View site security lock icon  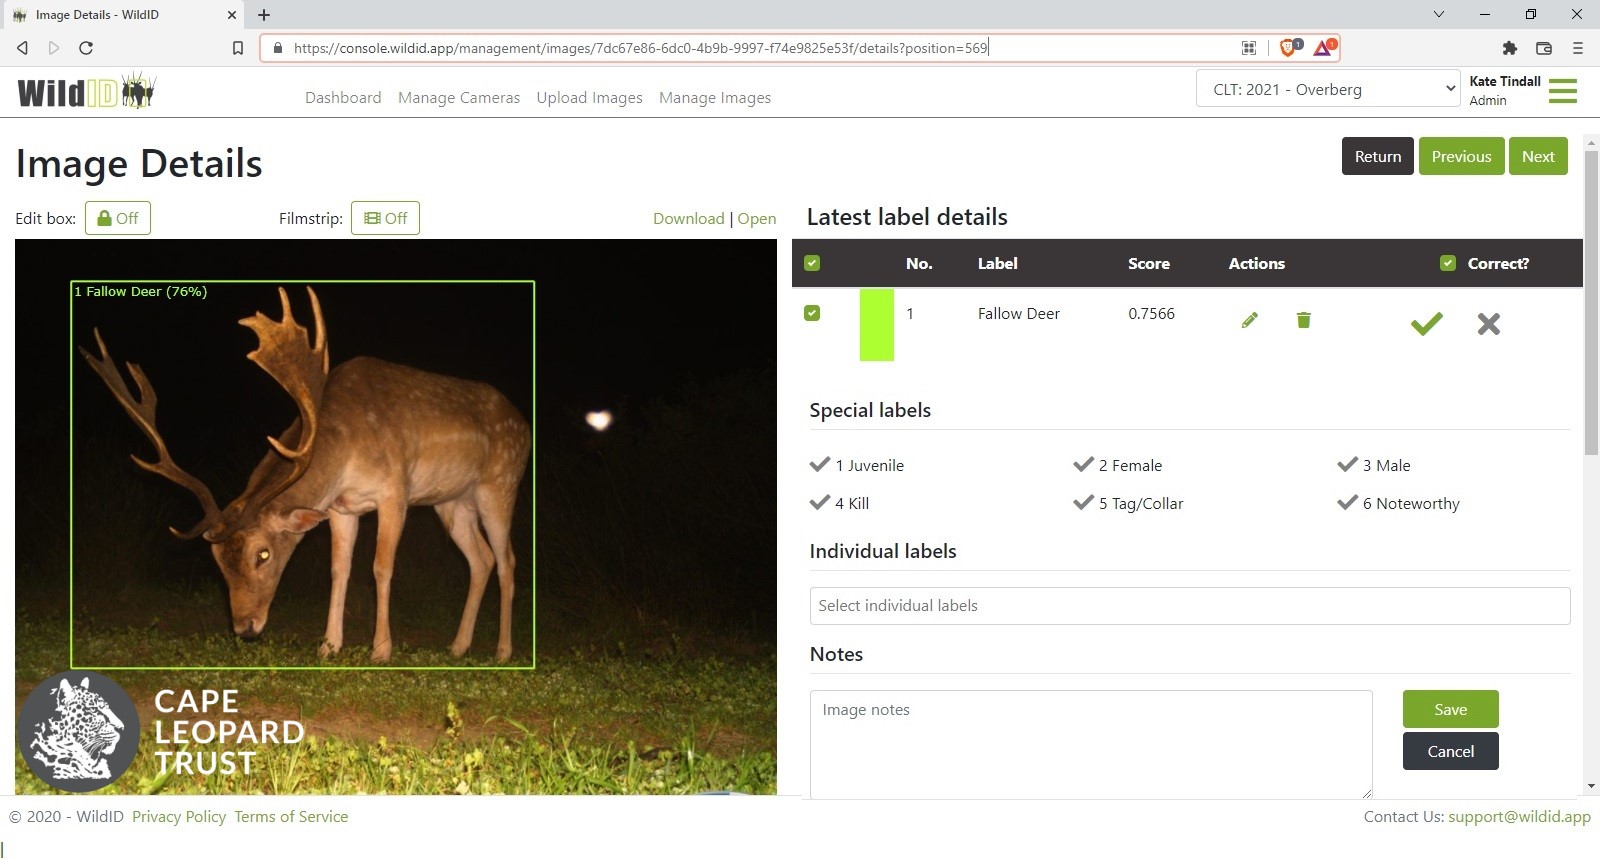277,47
